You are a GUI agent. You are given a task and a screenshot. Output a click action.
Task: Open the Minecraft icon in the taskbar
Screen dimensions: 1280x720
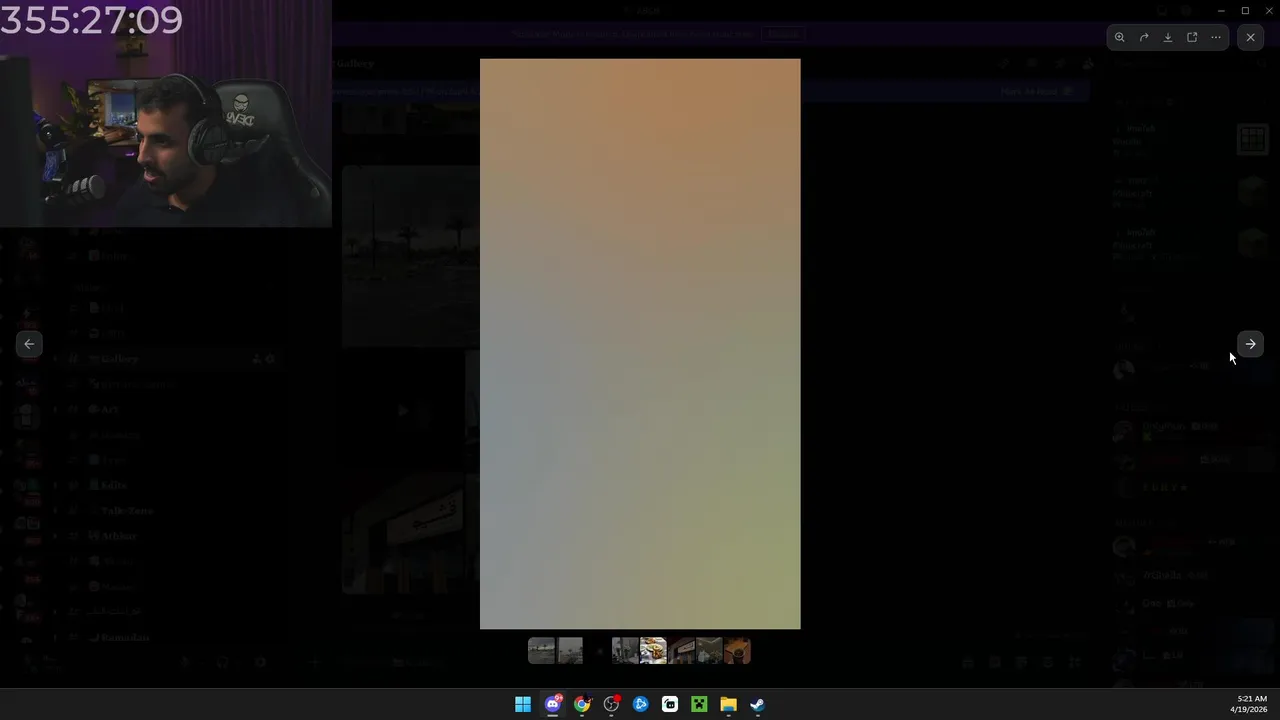click(x=699, y=705)
